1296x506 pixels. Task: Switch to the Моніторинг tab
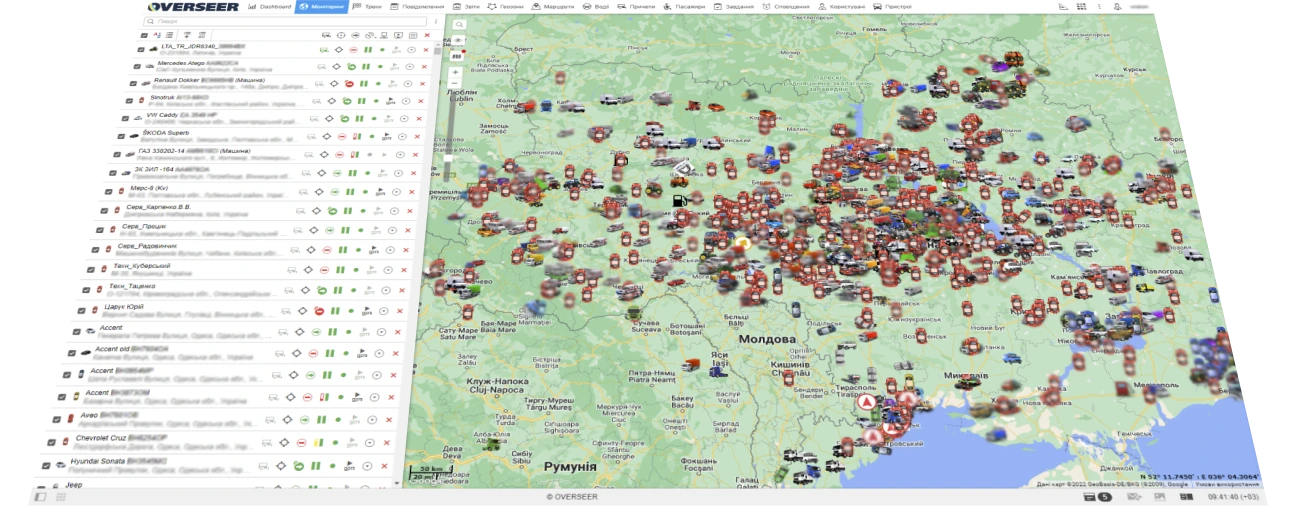point(320,6)
